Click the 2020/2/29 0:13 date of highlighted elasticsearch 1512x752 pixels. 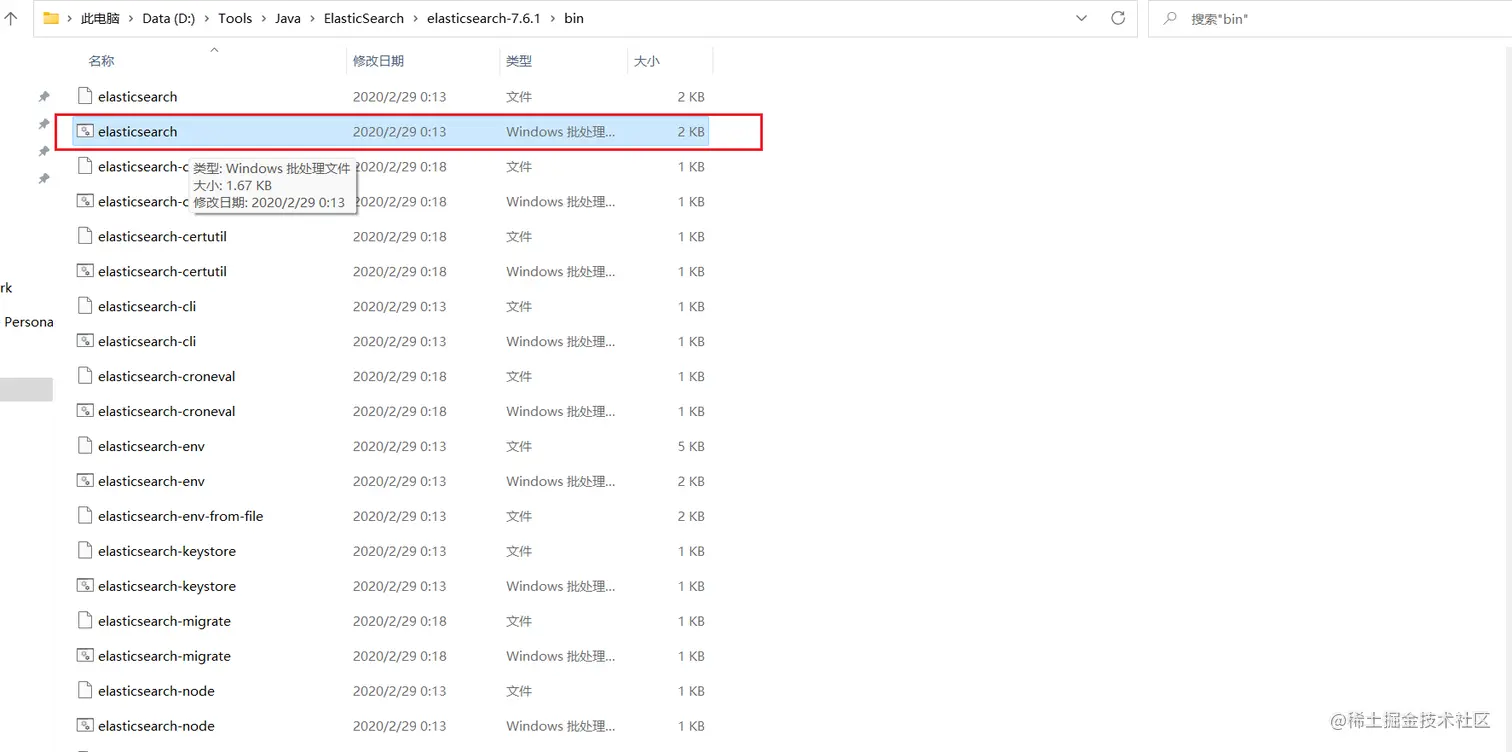[x=399, y=131]
